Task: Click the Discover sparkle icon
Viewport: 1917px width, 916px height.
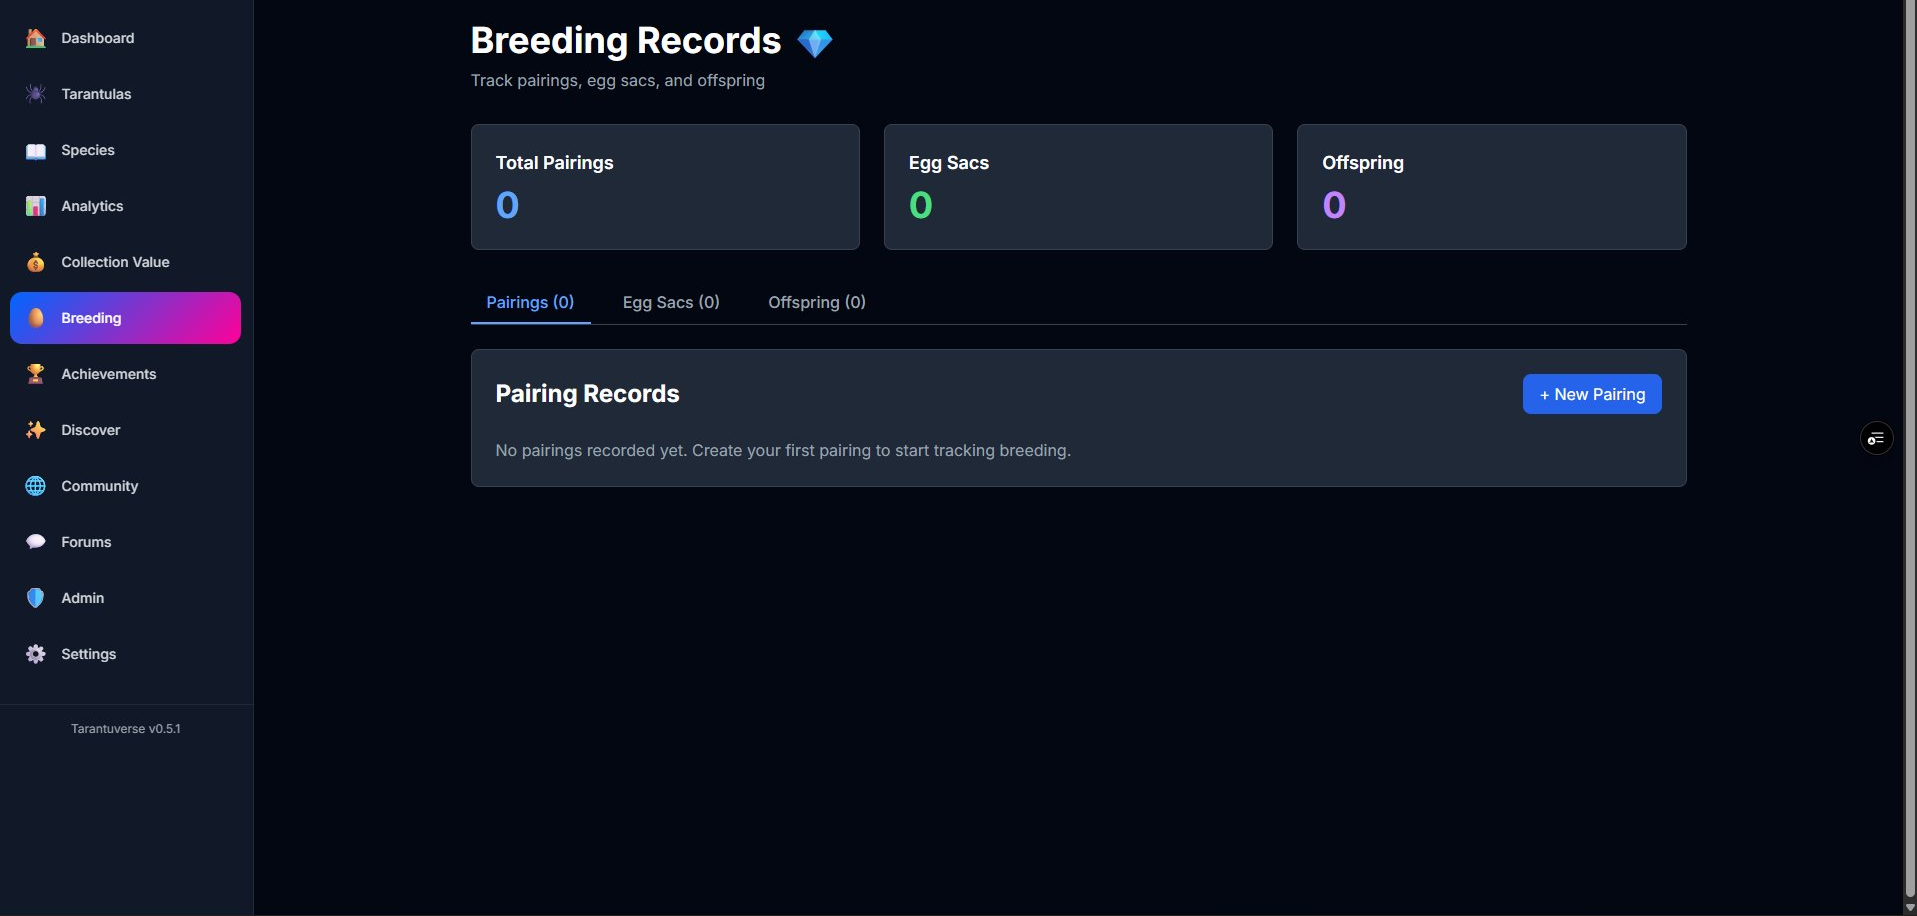Action: click(x=36, y=430)
